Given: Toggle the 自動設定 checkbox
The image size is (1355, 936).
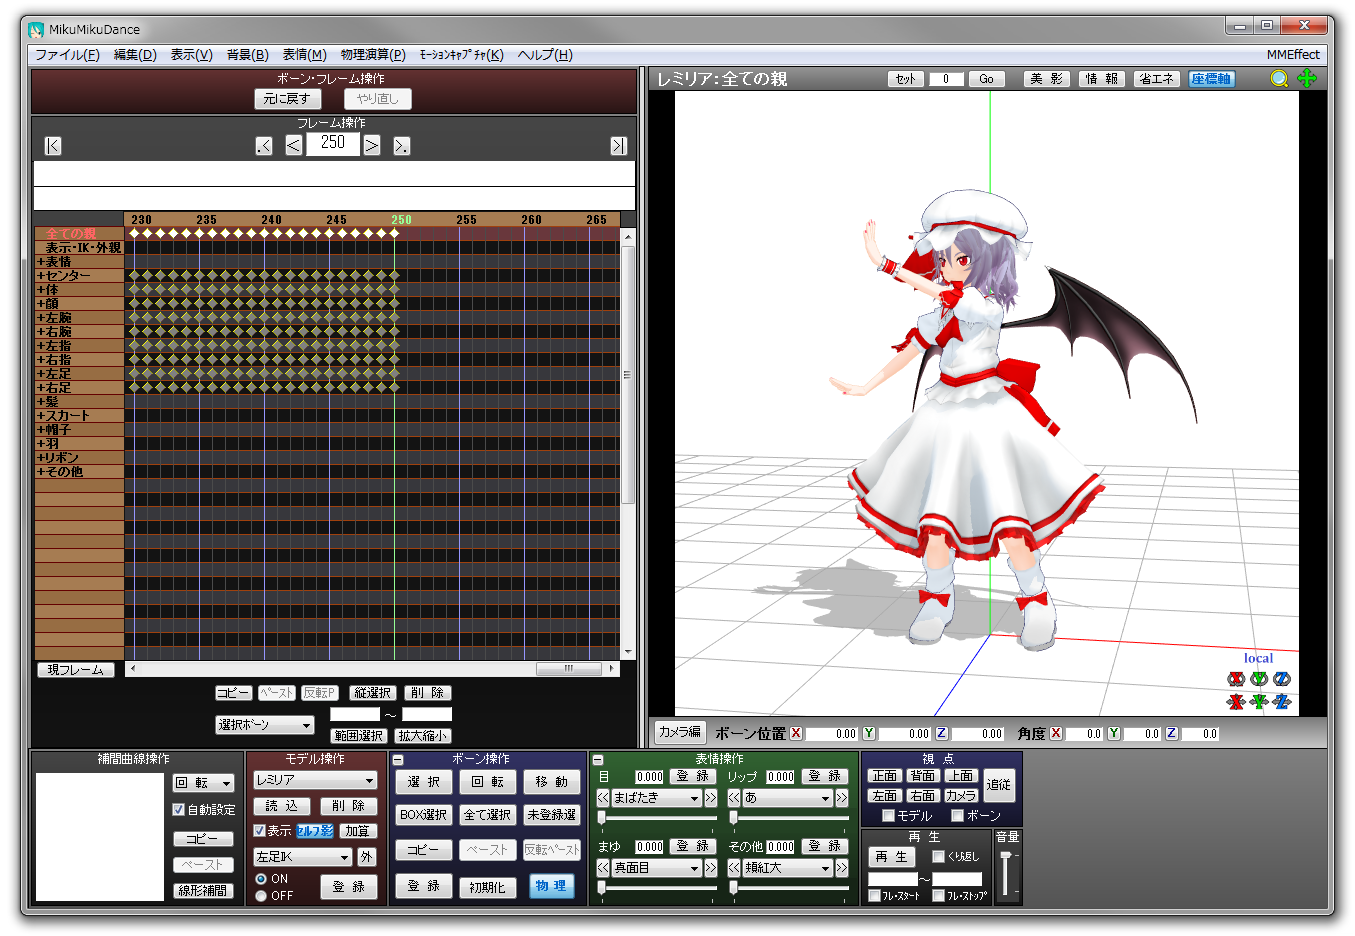Looking at the screenshot, I should [x=179, y=810].
